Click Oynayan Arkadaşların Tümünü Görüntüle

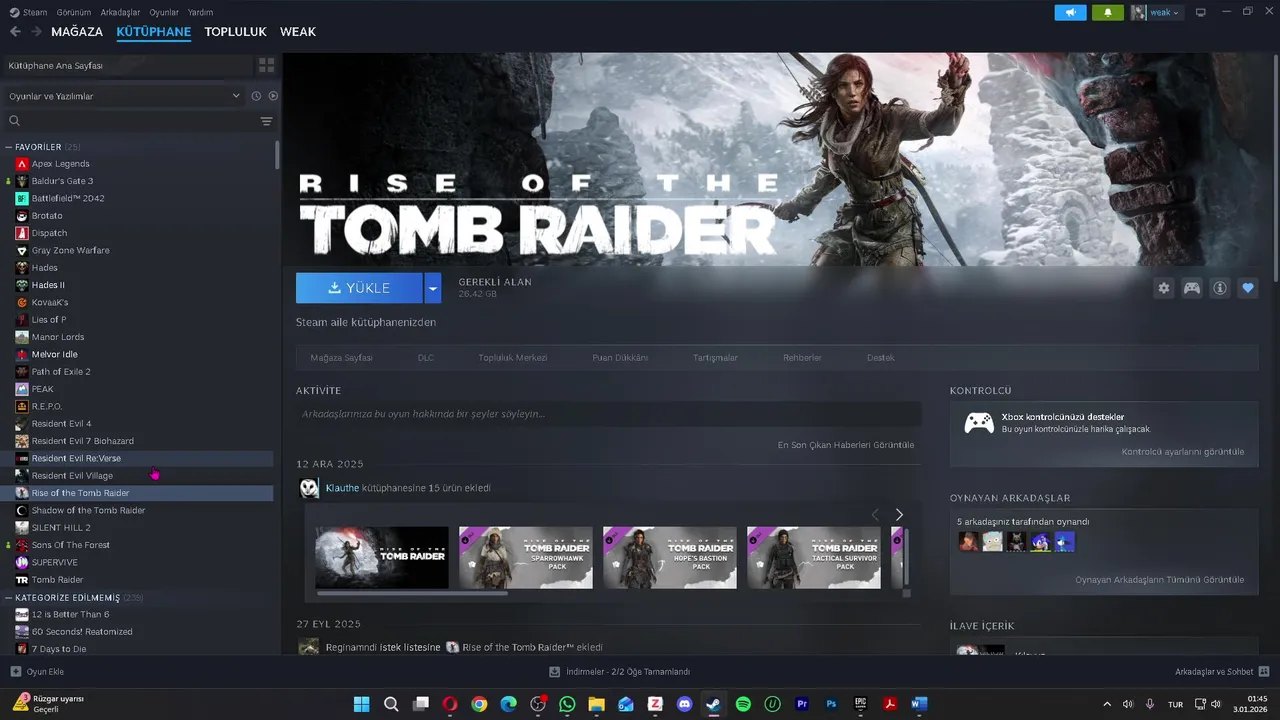click(x=1160, y=580)
